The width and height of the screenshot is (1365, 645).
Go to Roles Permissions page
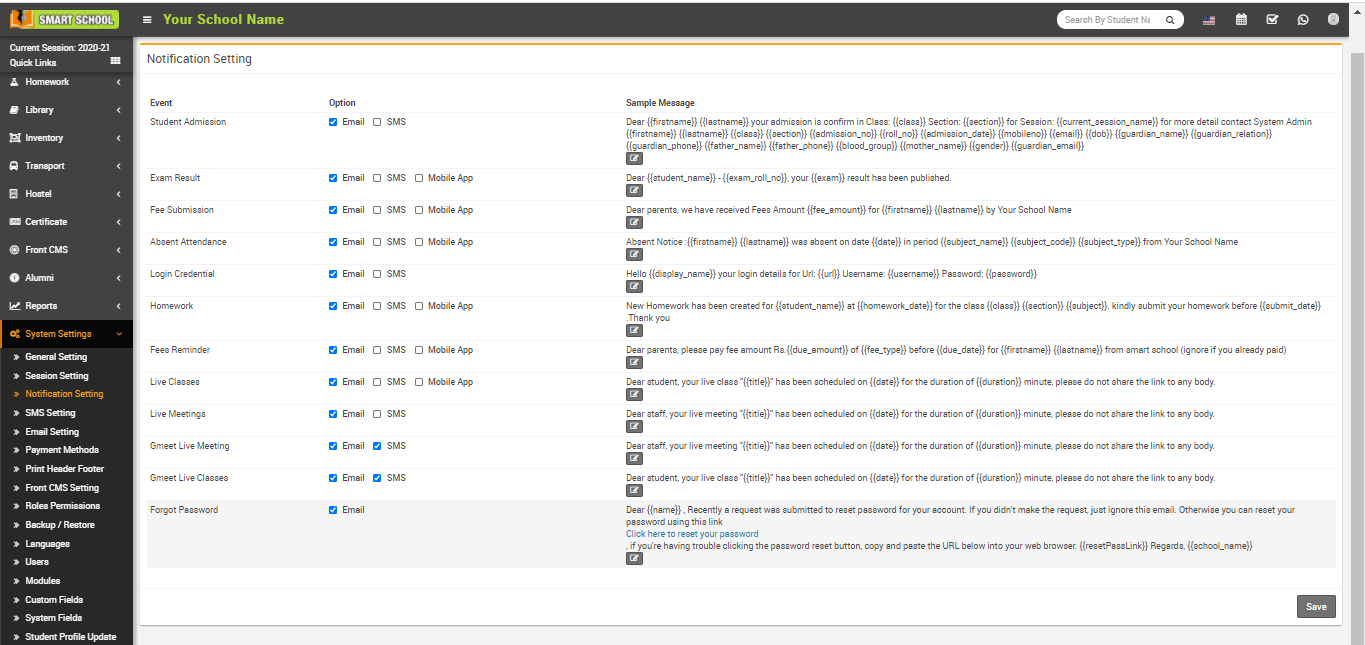click(62, 506)
